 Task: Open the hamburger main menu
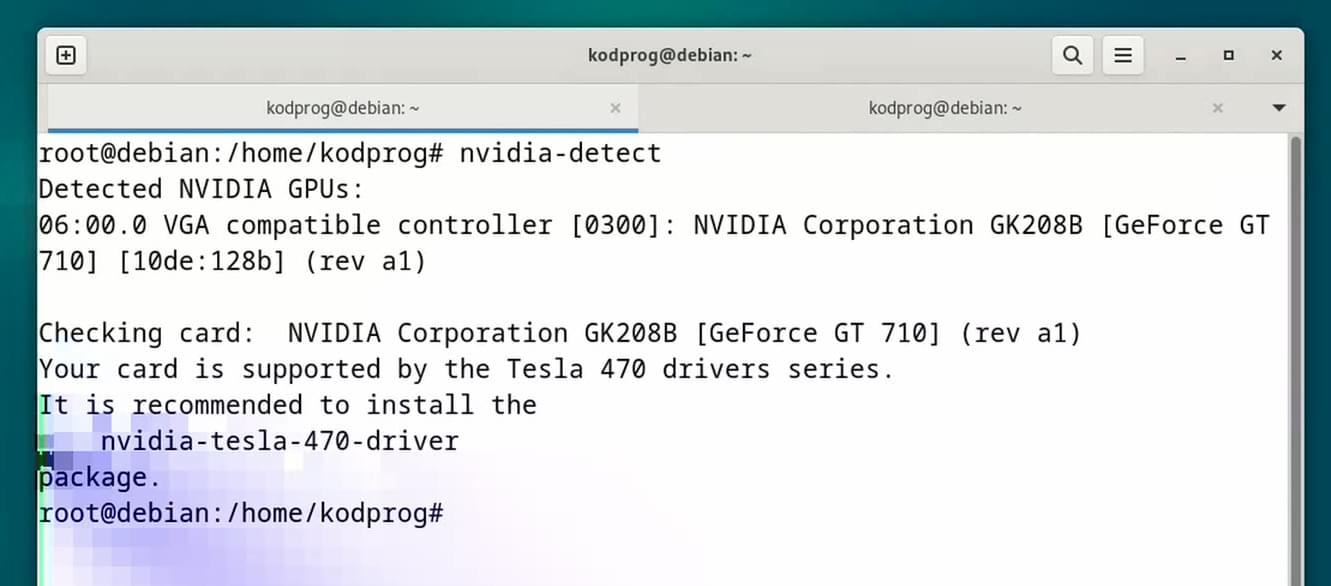[x=1123, y=55]
